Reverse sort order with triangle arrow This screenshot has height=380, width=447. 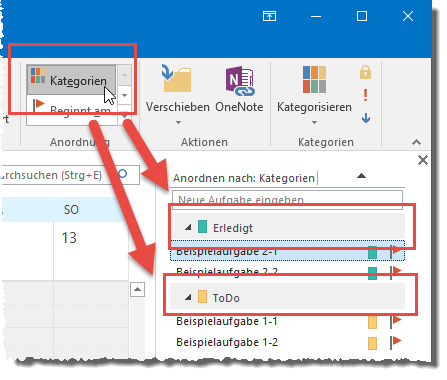[361, 176]
